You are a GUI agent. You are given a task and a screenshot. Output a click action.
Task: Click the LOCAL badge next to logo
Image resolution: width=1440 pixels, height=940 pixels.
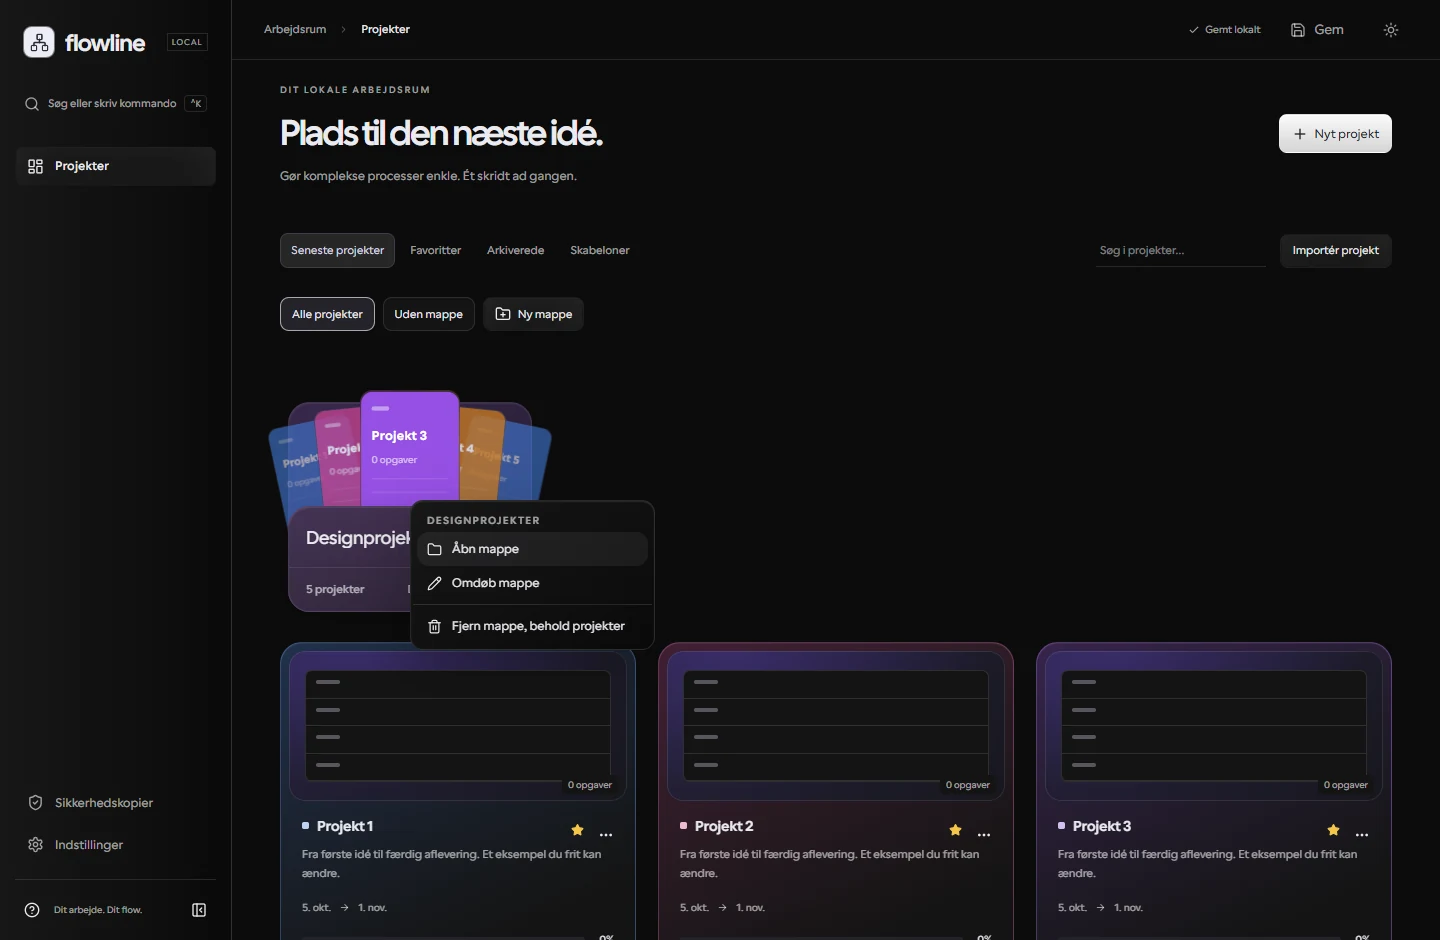(x=187, y=42)
